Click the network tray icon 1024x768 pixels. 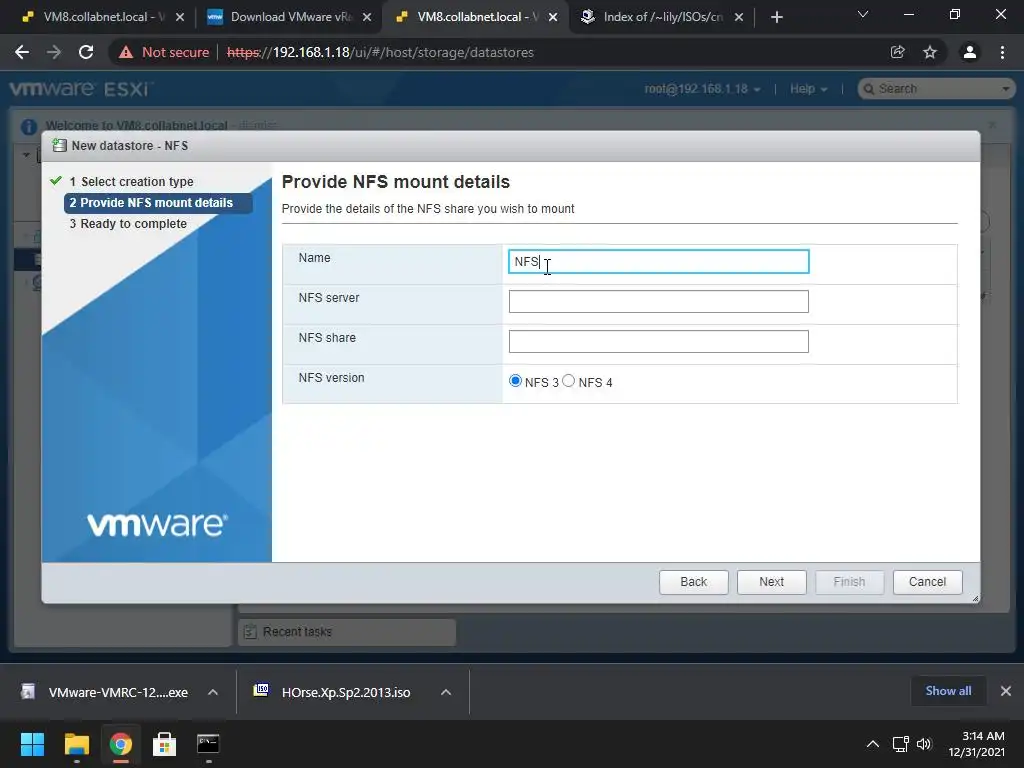pyautogui.click(x=901, y=744)
